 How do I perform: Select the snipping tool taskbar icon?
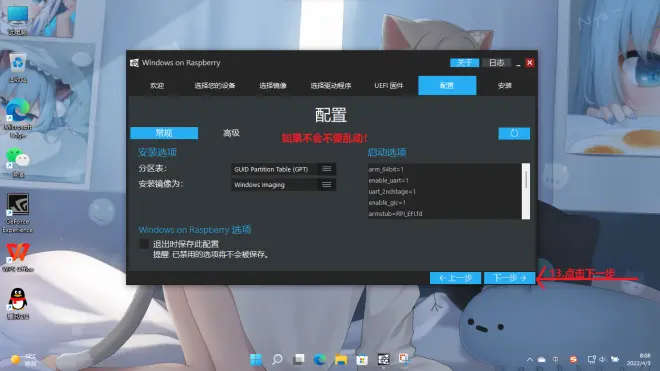[x=404, y=359]
